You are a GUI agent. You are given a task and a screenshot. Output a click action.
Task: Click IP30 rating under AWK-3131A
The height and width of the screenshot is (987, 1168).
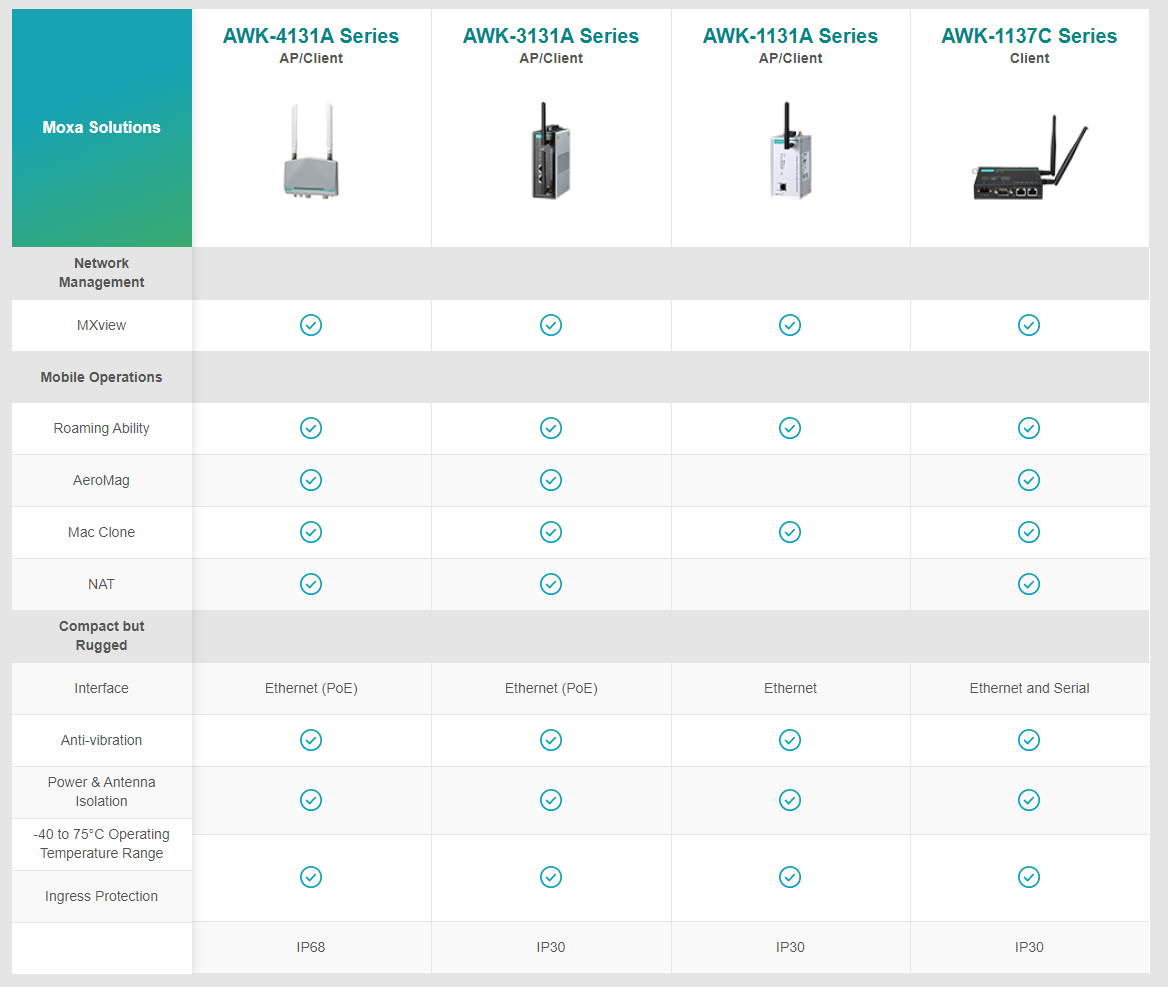(550, 948)
